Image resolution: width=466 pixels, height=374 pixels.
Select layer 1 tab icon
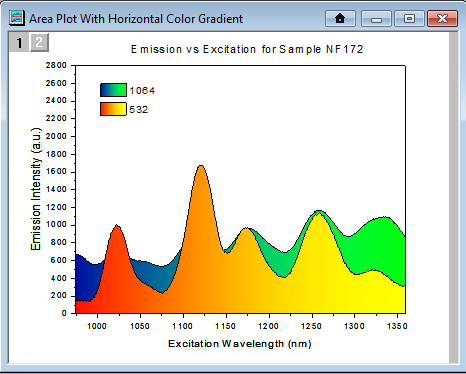click(19, 42)
